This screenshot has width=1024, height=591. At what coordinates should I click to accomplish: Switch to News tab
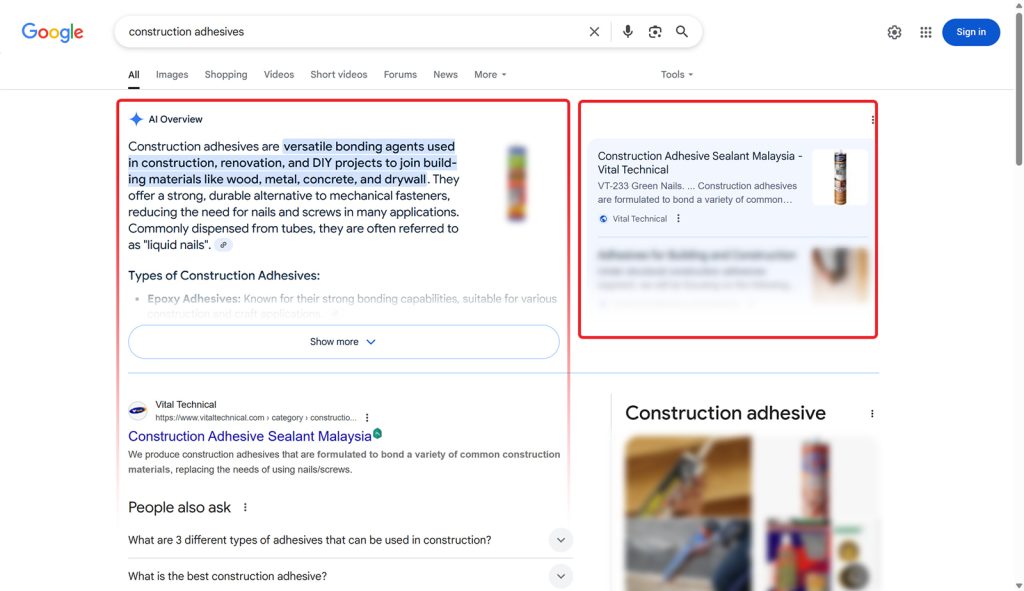445,74
